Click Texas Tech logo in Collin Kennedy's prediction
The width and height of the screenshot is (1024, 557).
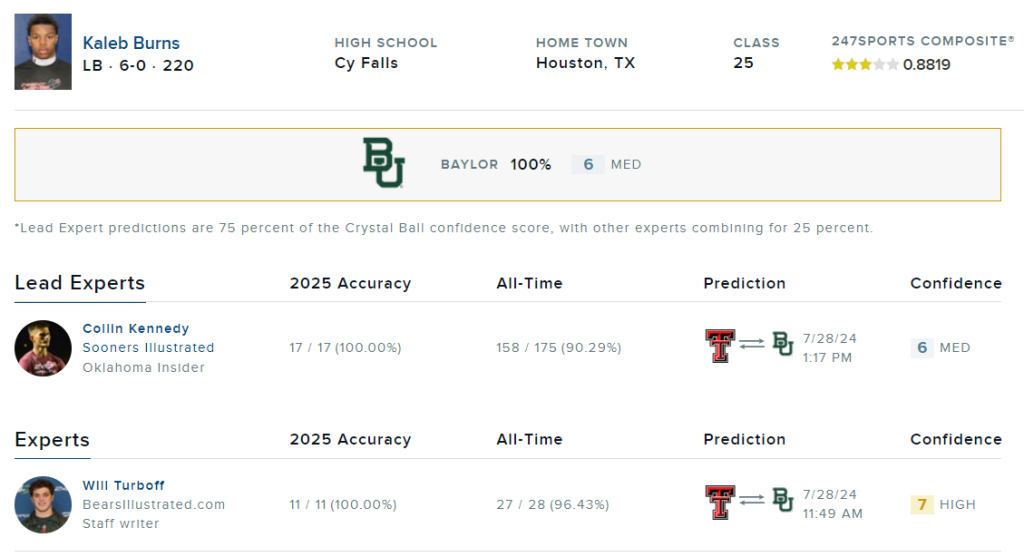click(720, 345)
